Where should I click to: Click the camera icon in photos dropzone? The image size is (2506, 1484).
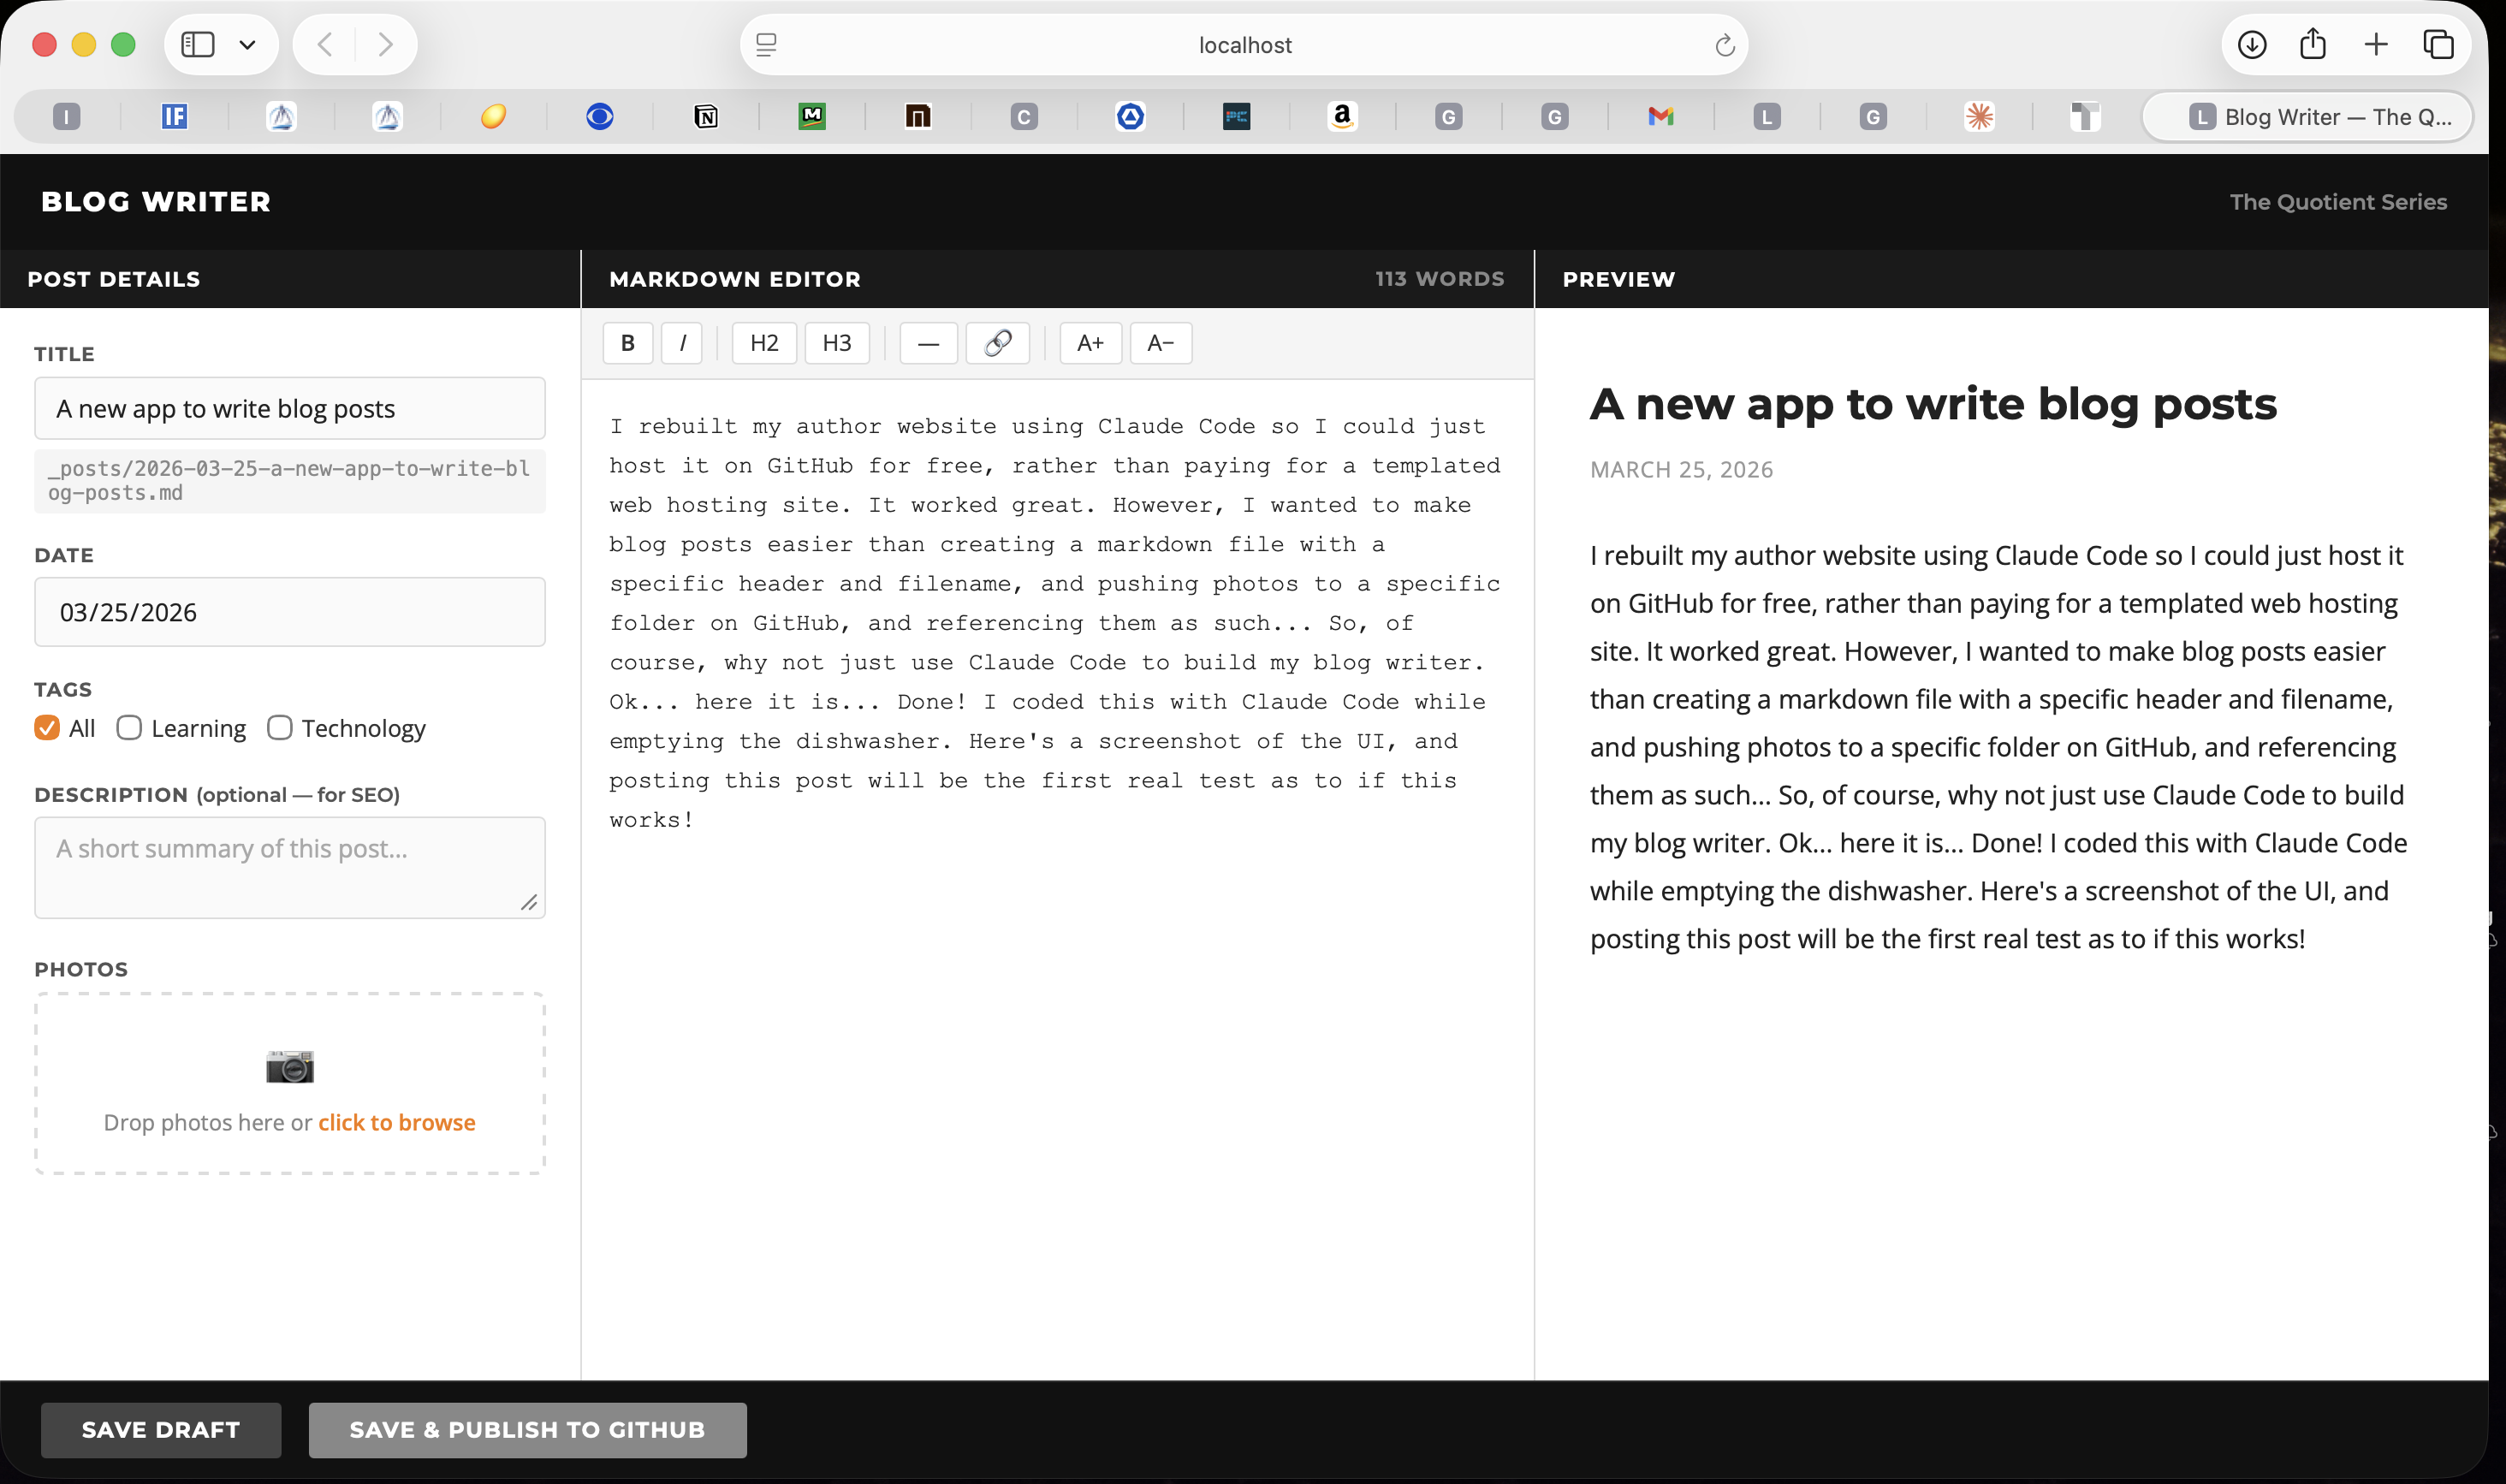click(290, 1066)
